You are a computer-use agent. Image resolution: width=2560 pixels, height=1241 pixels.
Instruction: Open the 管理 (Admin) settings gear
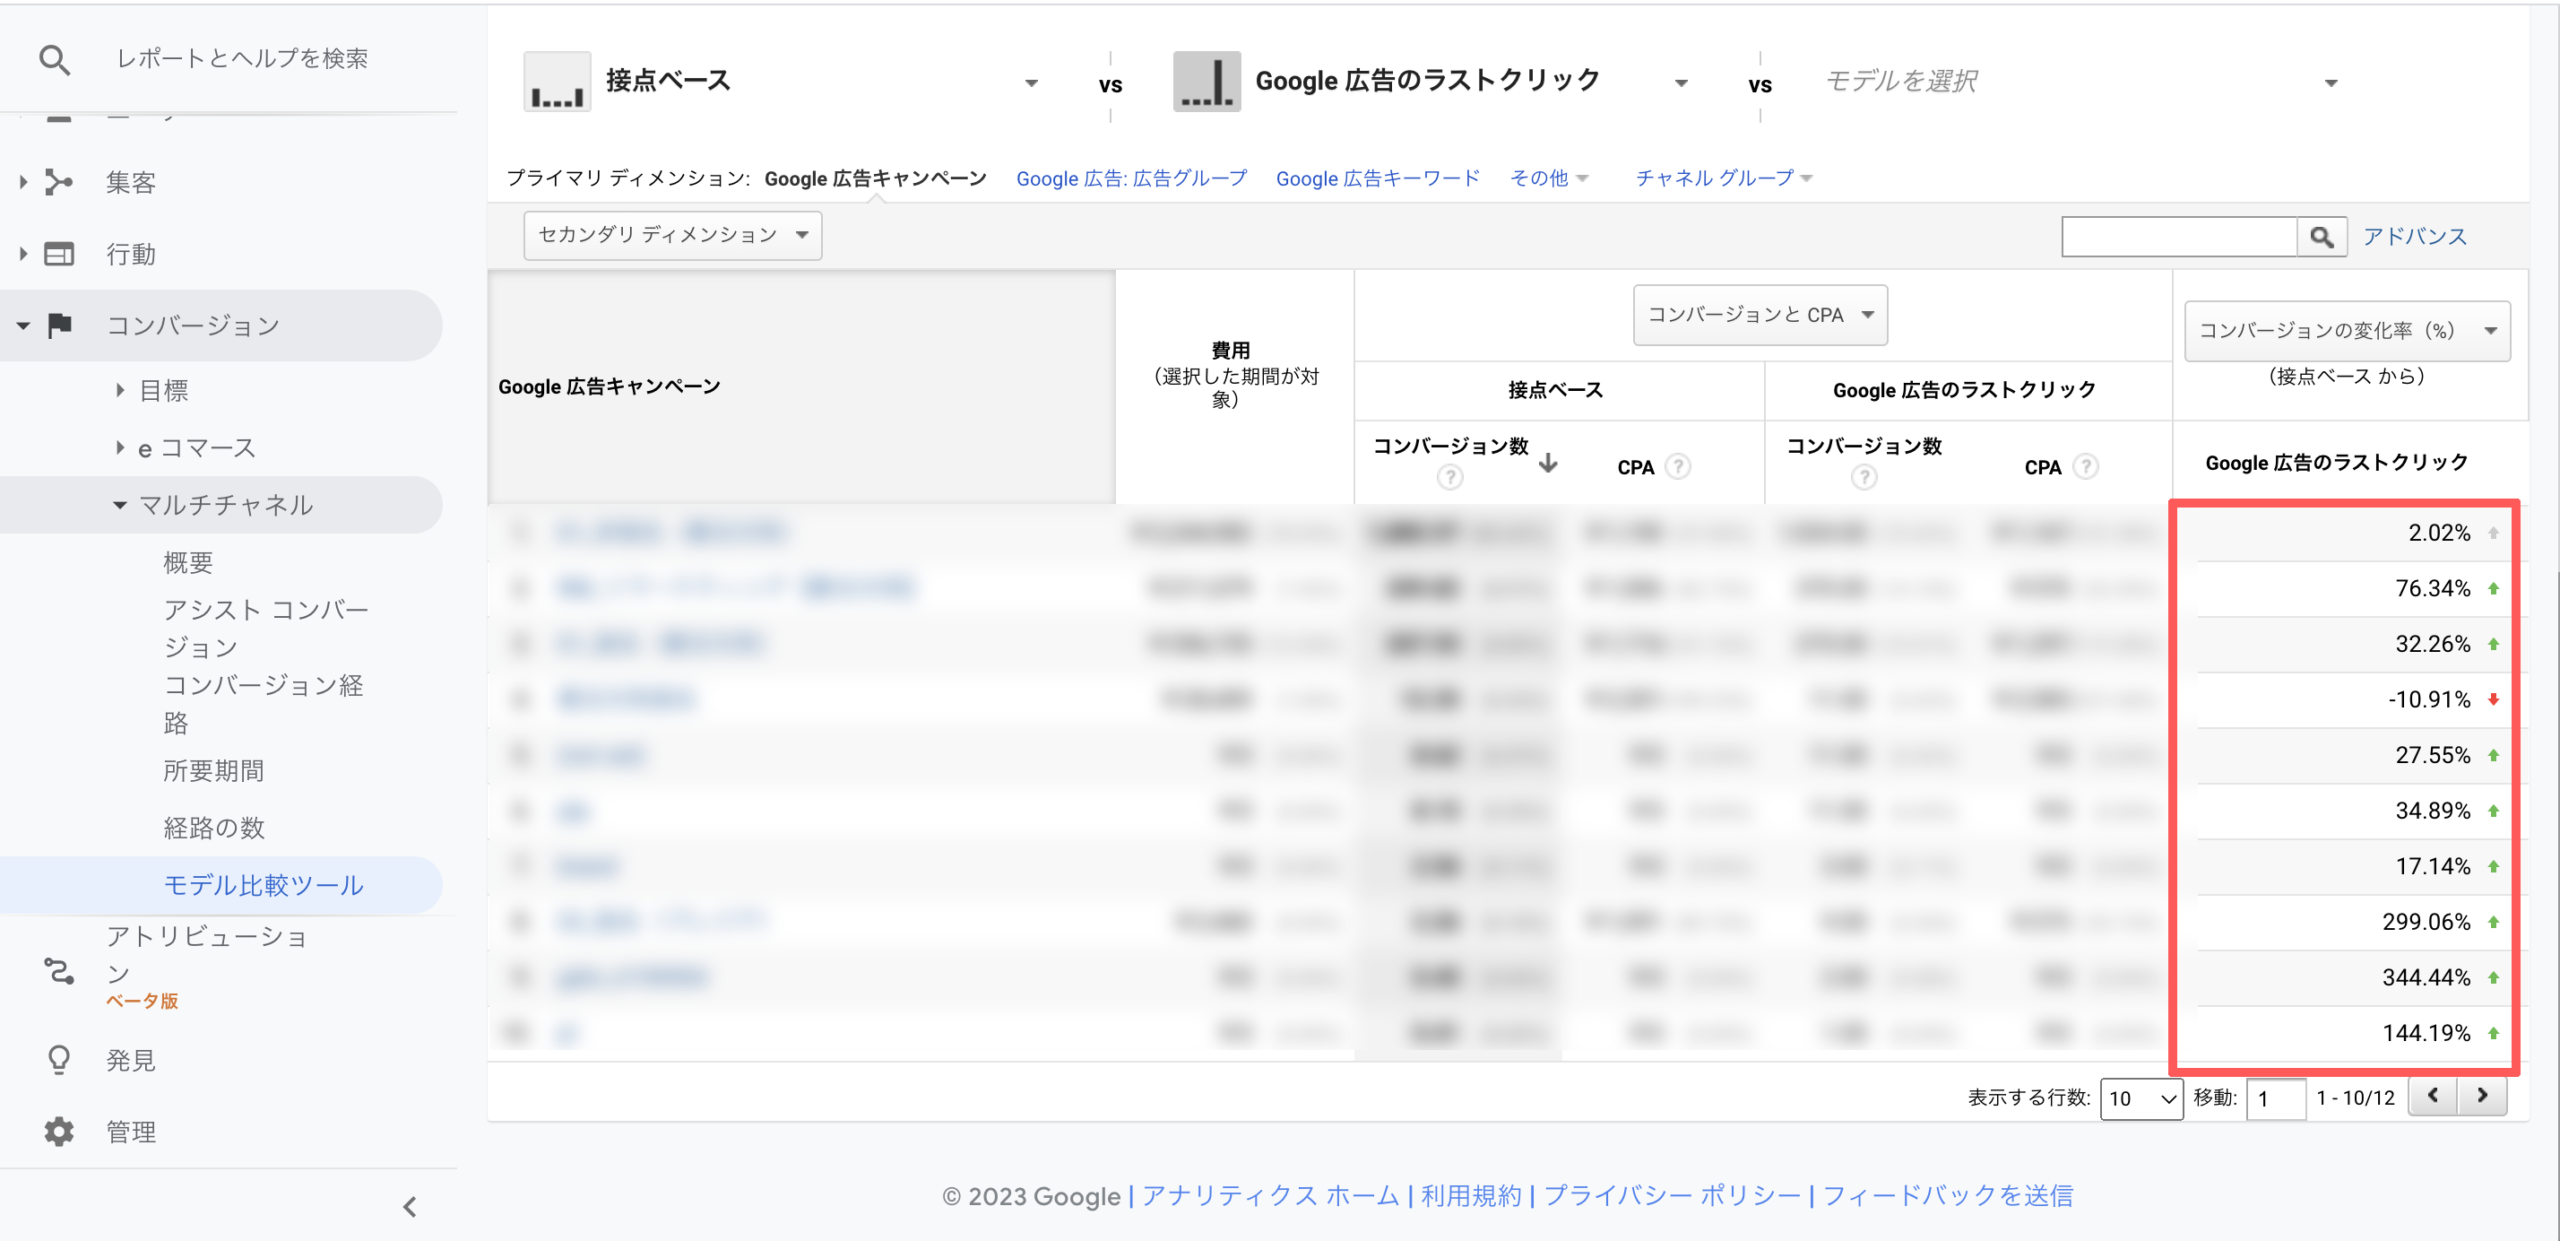[x=57, y=1131]
